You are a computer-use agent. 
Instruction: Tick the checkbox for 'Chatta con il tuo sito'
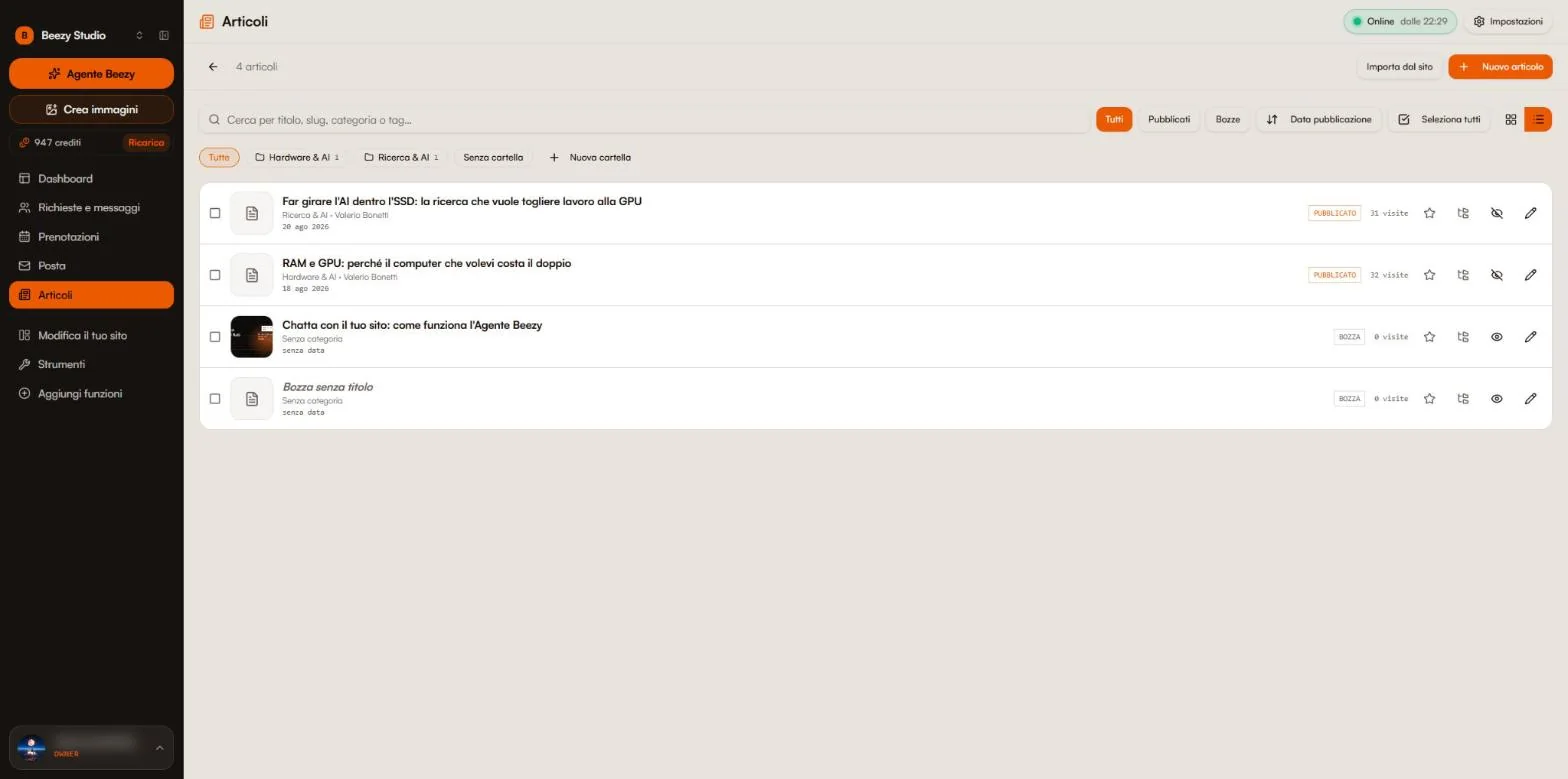click(x=215, y=337)
